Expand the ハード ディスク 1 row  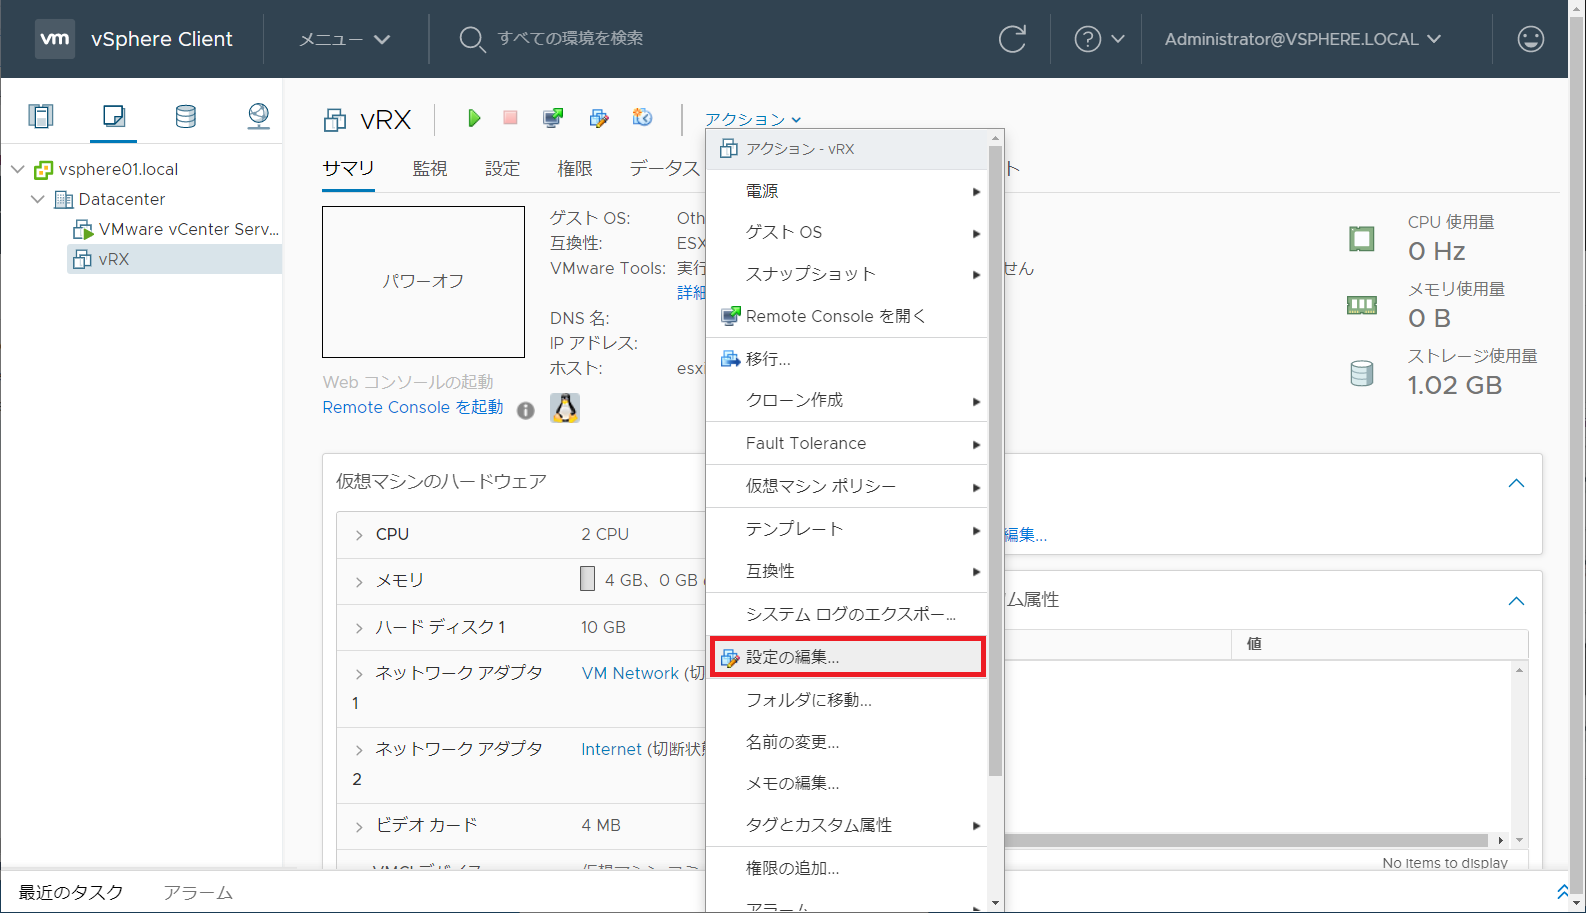pos(359,628)
